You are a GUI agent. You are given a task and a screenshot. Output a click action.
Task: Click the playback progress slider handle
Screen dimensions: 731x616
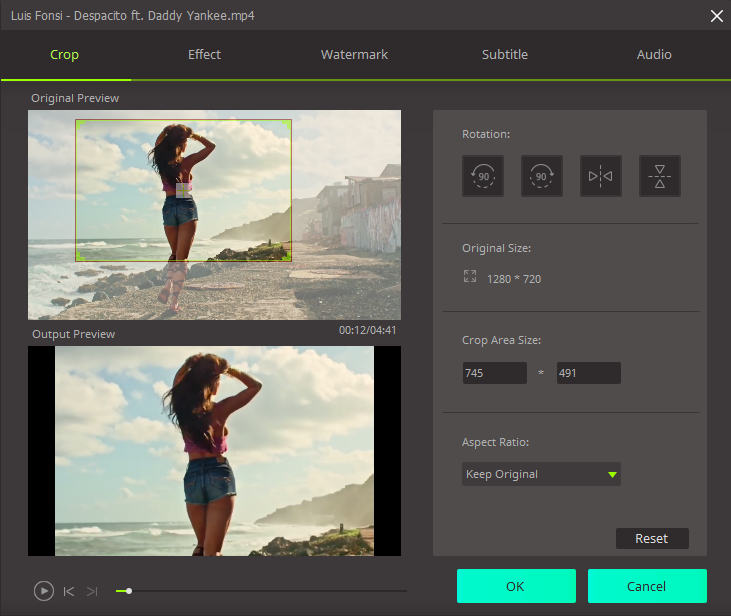click(x=129, y=591)
